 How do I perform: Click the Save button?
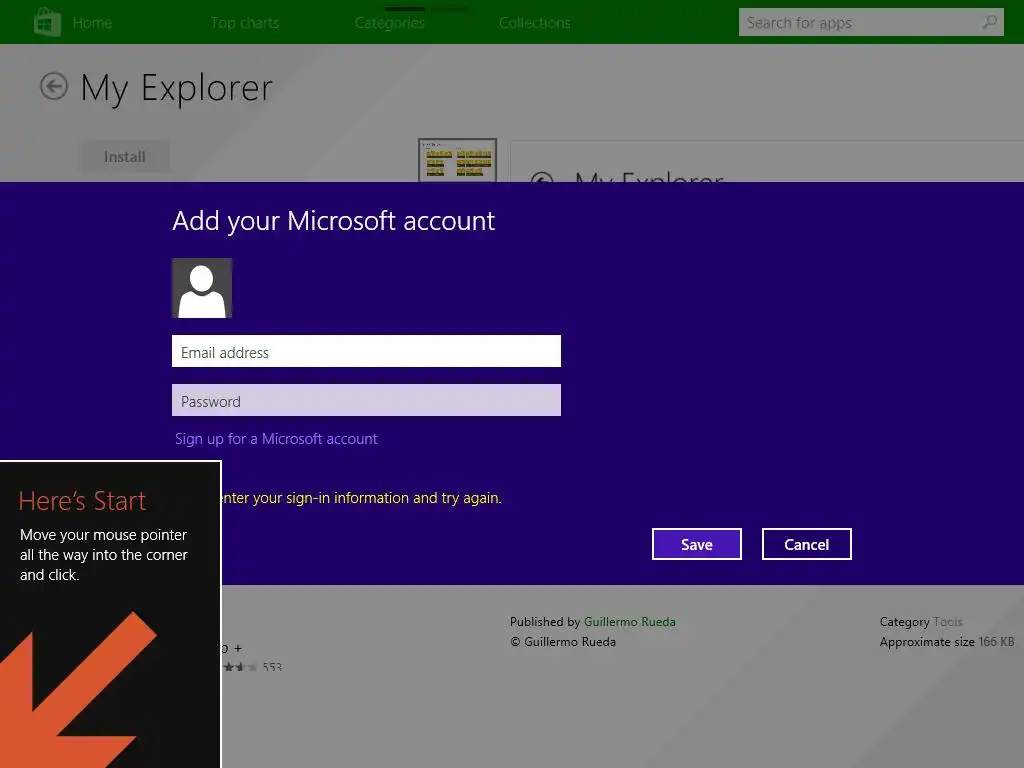point(697,544)
